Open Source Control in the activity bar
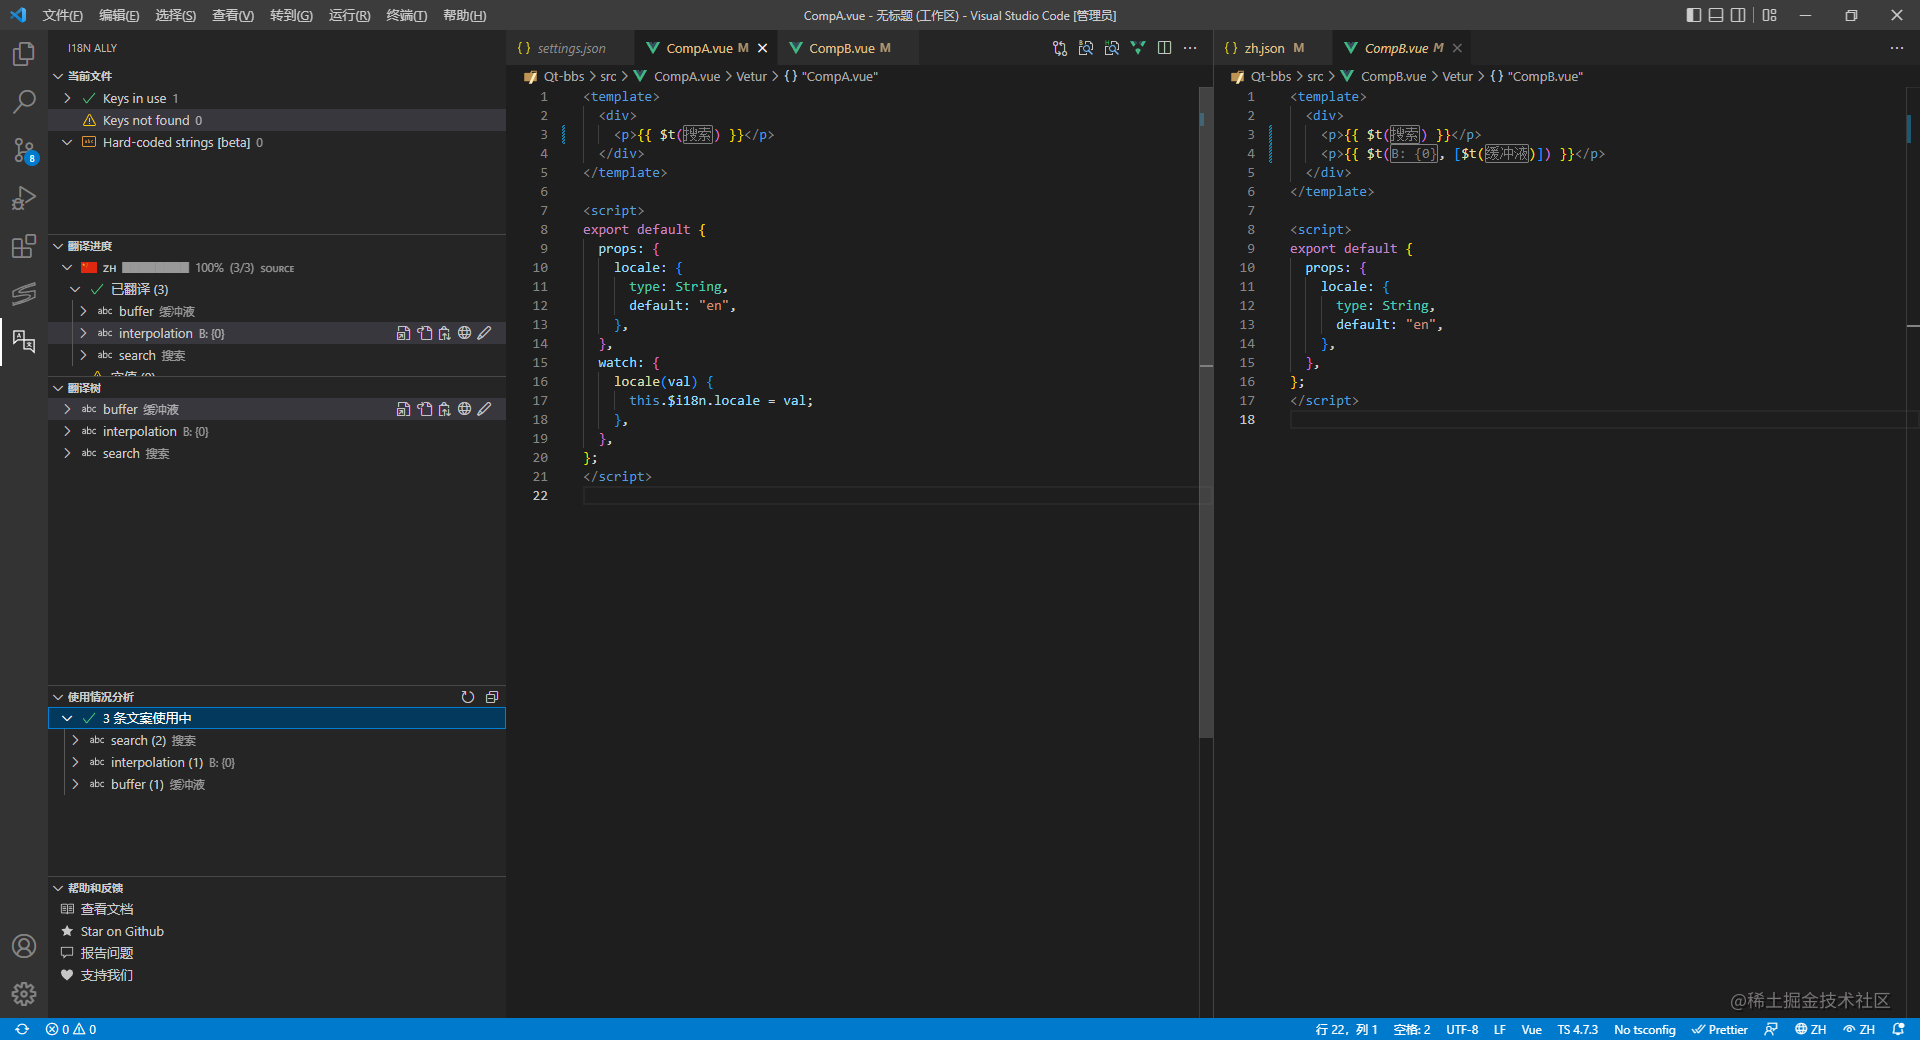The height and width of the screenshot is (1040, 1920). [x=23, y=151]
